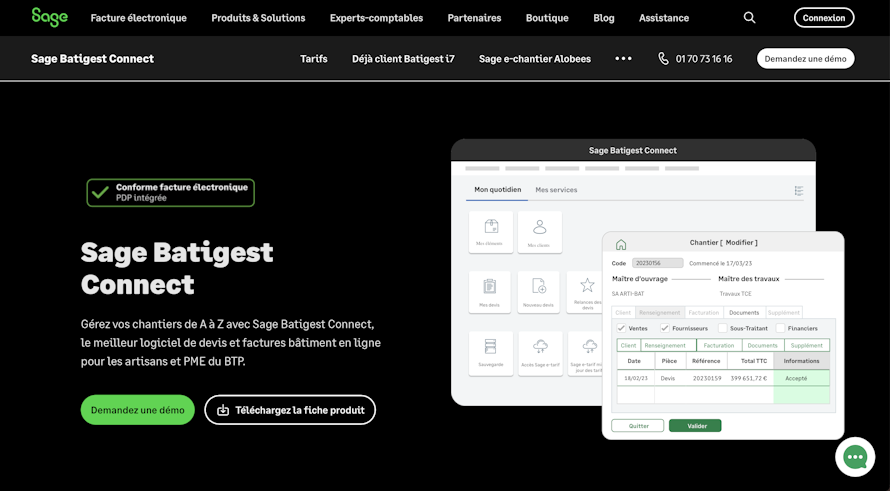Open the Sage e-chantier Alobees link
Screen dimensions: 890x491
coord(535,58)
